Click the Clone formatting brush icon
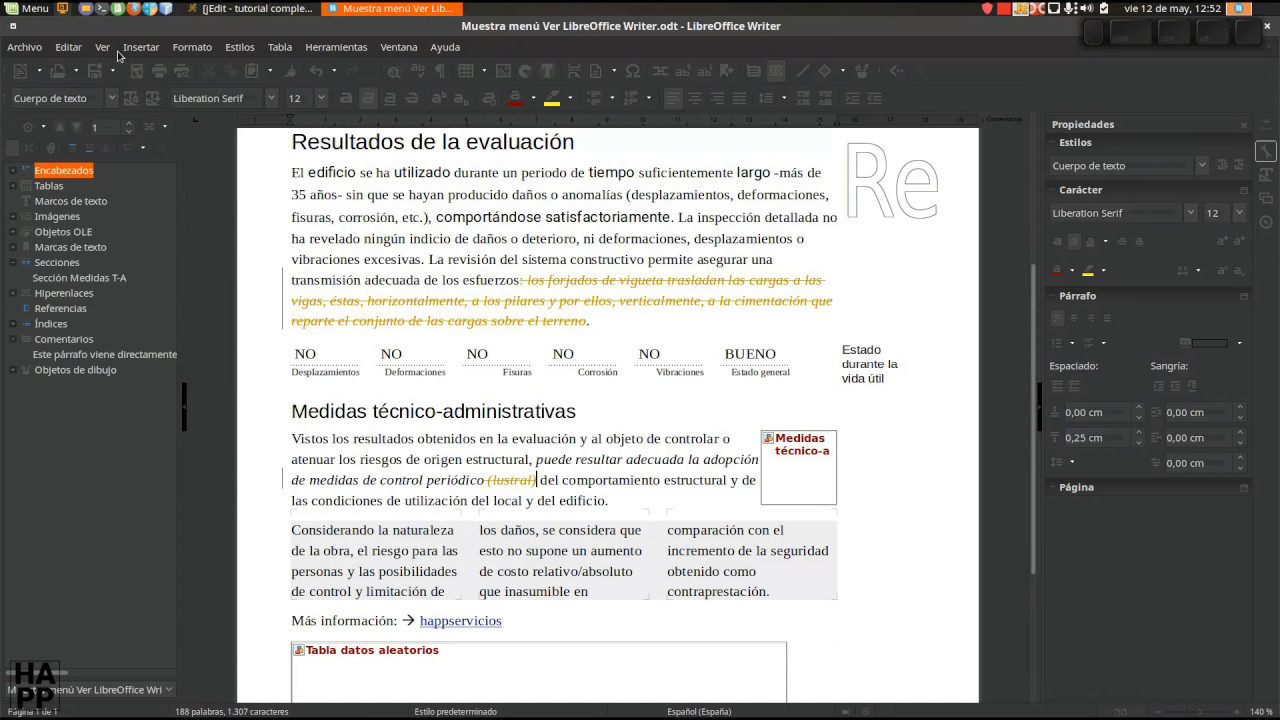This screenshot has height=720, width=1280. point(291,71)
